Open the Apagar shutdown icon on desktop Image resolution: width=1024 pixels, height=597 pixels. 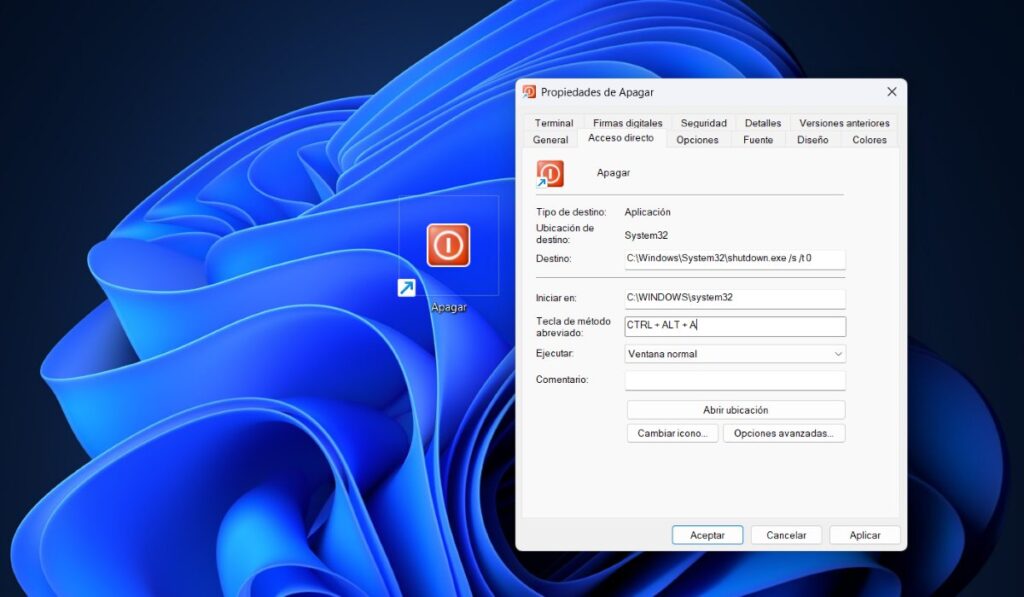[447, 245]
